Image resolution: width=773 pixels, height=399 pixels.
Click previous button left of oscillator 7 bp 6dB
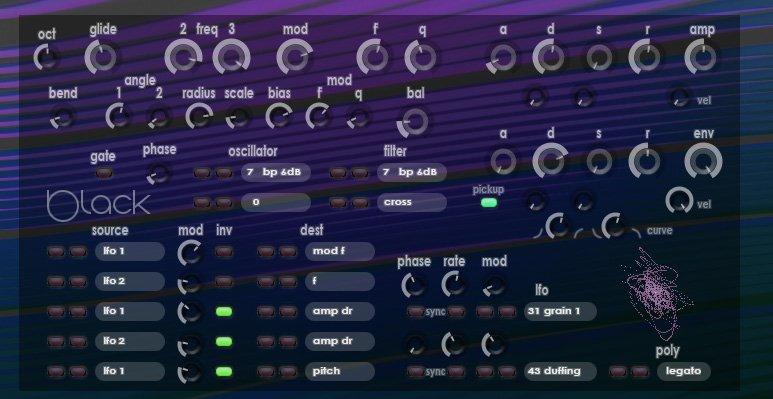[202, 173]
